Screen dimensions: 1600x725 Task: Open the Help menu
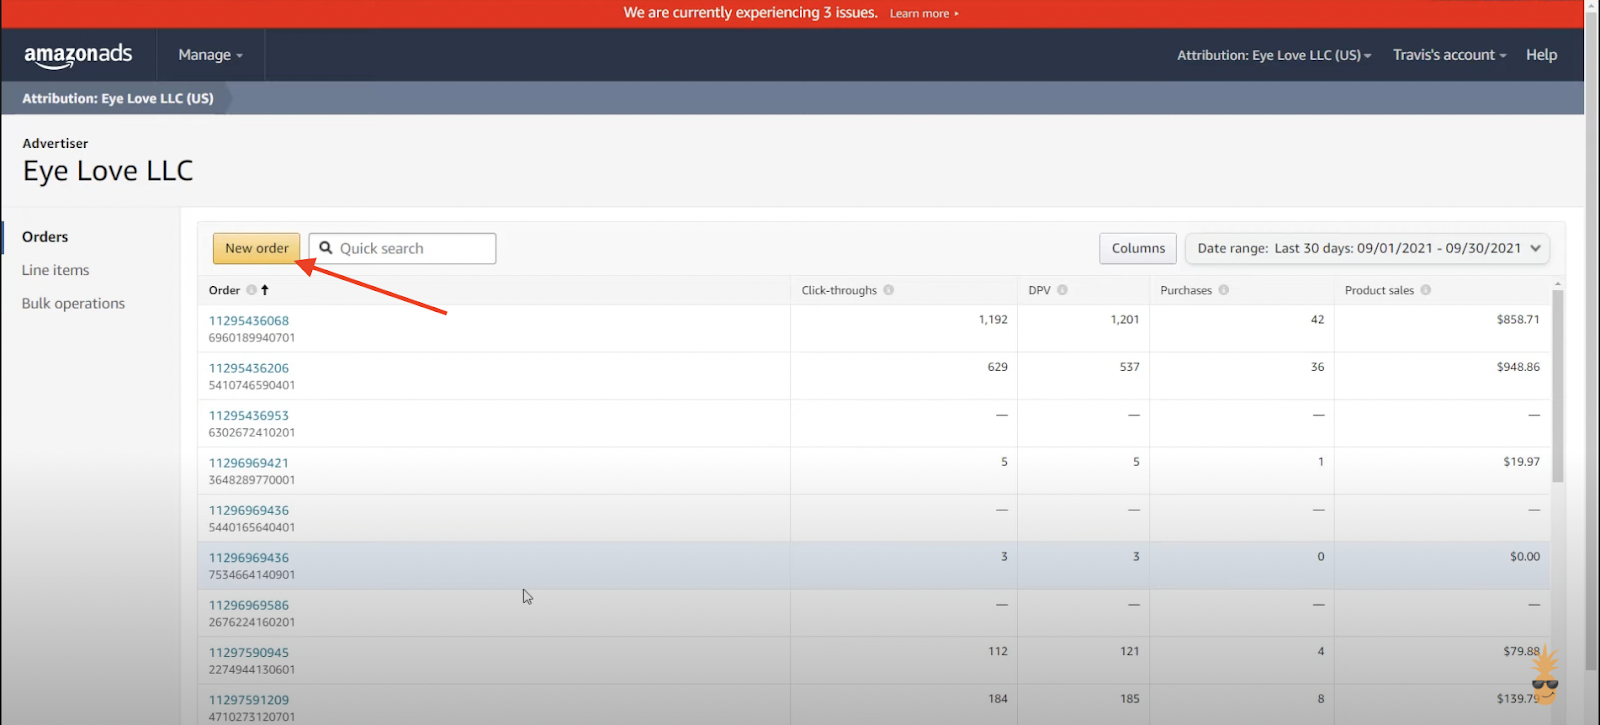click(x=1541, y=55)
